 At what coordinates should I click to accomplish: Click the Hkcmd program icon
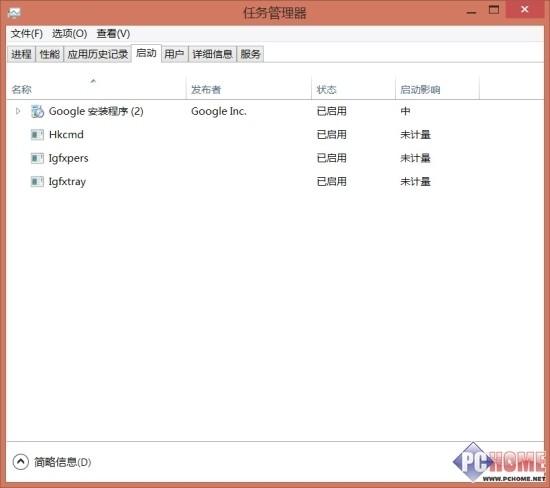[x=37, y=135]
